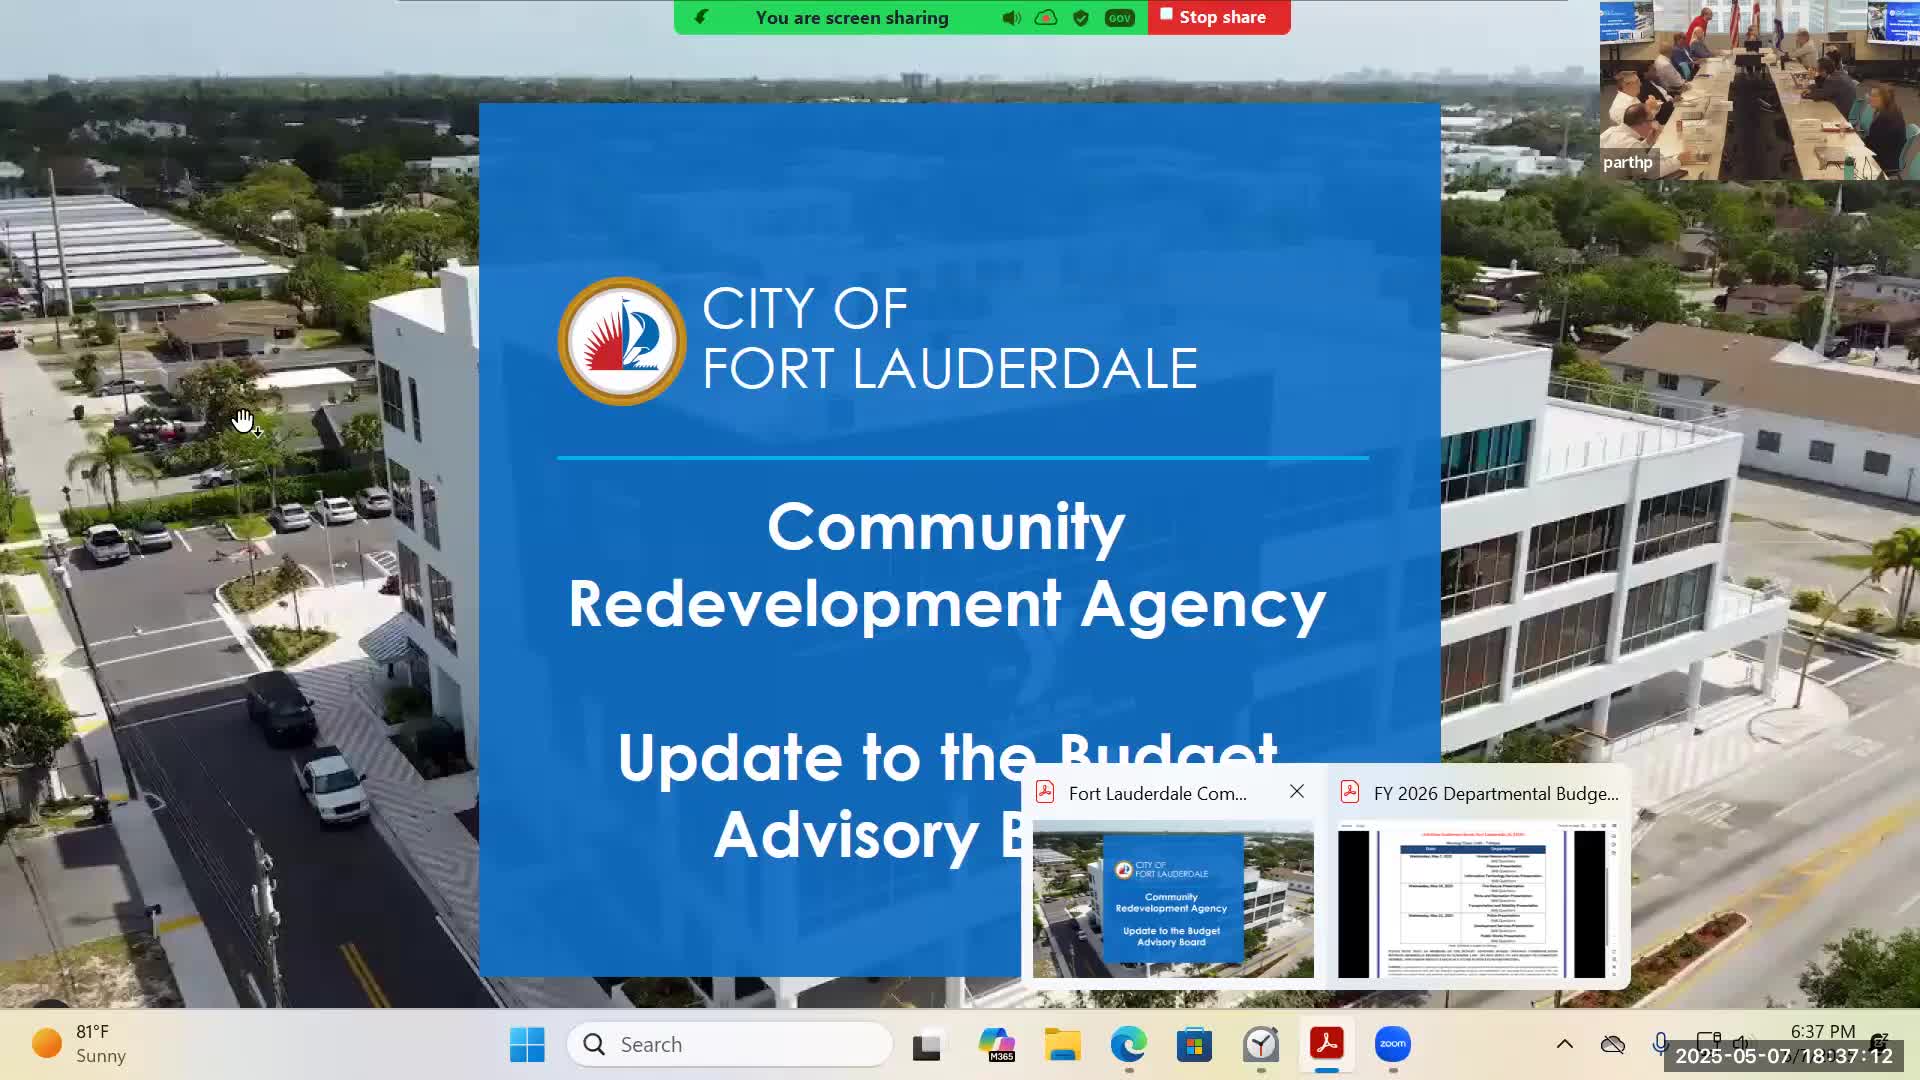
Task: Open File Explorer from taskbar
Action: (x=1062, y=1044)
